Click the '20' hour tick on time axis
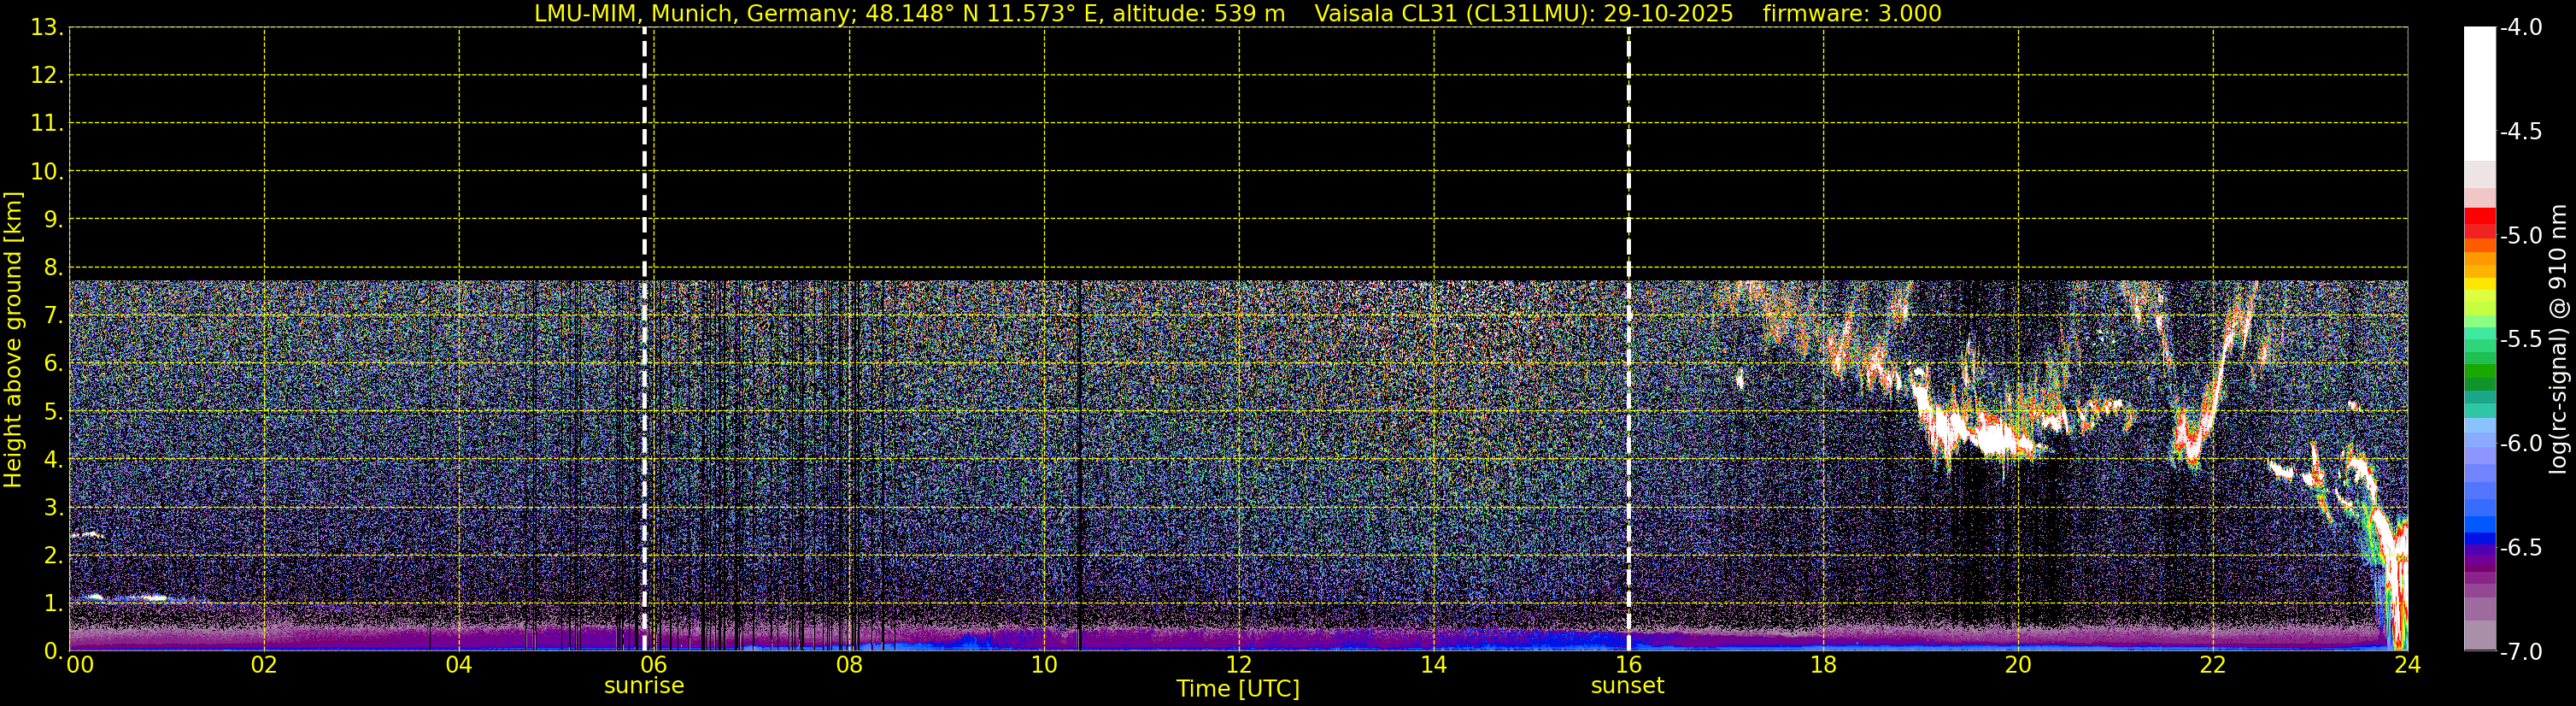The image size is (2576, 706). (x=2018, y=665)
